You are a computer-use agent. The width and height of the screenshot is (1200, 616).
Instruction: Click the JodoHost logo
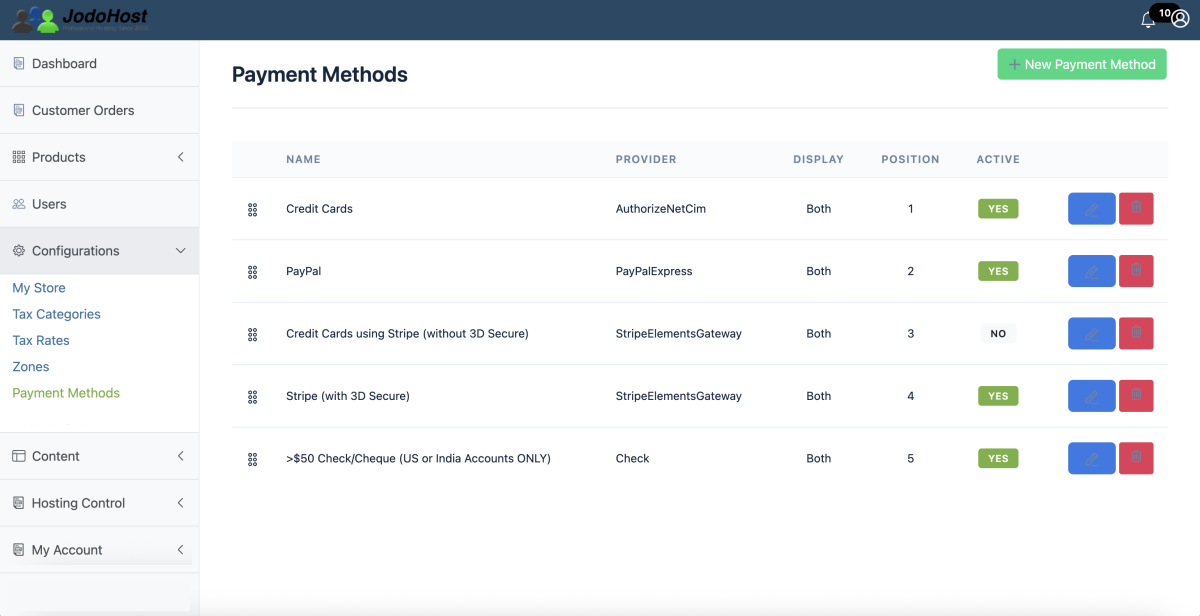(x=80, y=19)
